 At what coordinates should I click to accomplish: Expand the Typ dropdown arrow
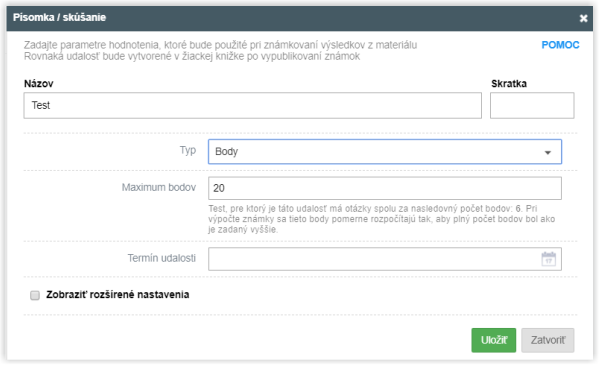point(548,152)
